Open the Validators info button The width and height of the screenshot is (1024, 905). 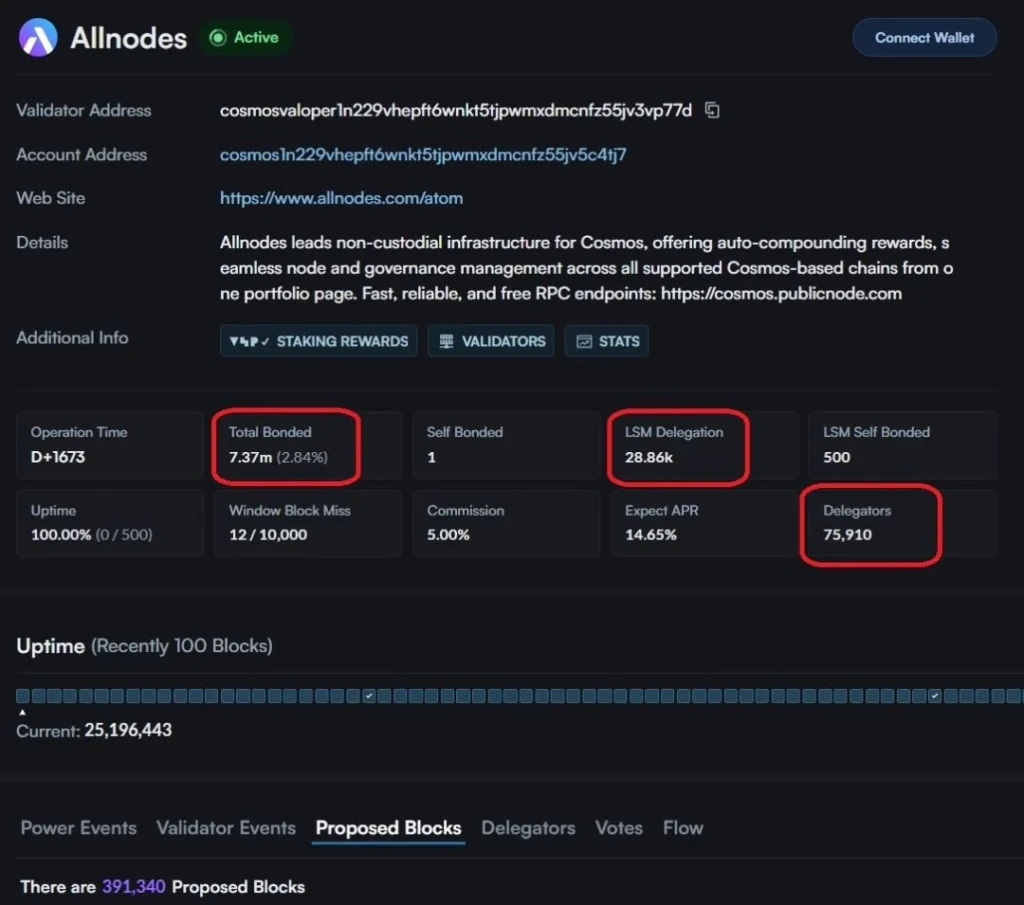click(x=491, y=341)
